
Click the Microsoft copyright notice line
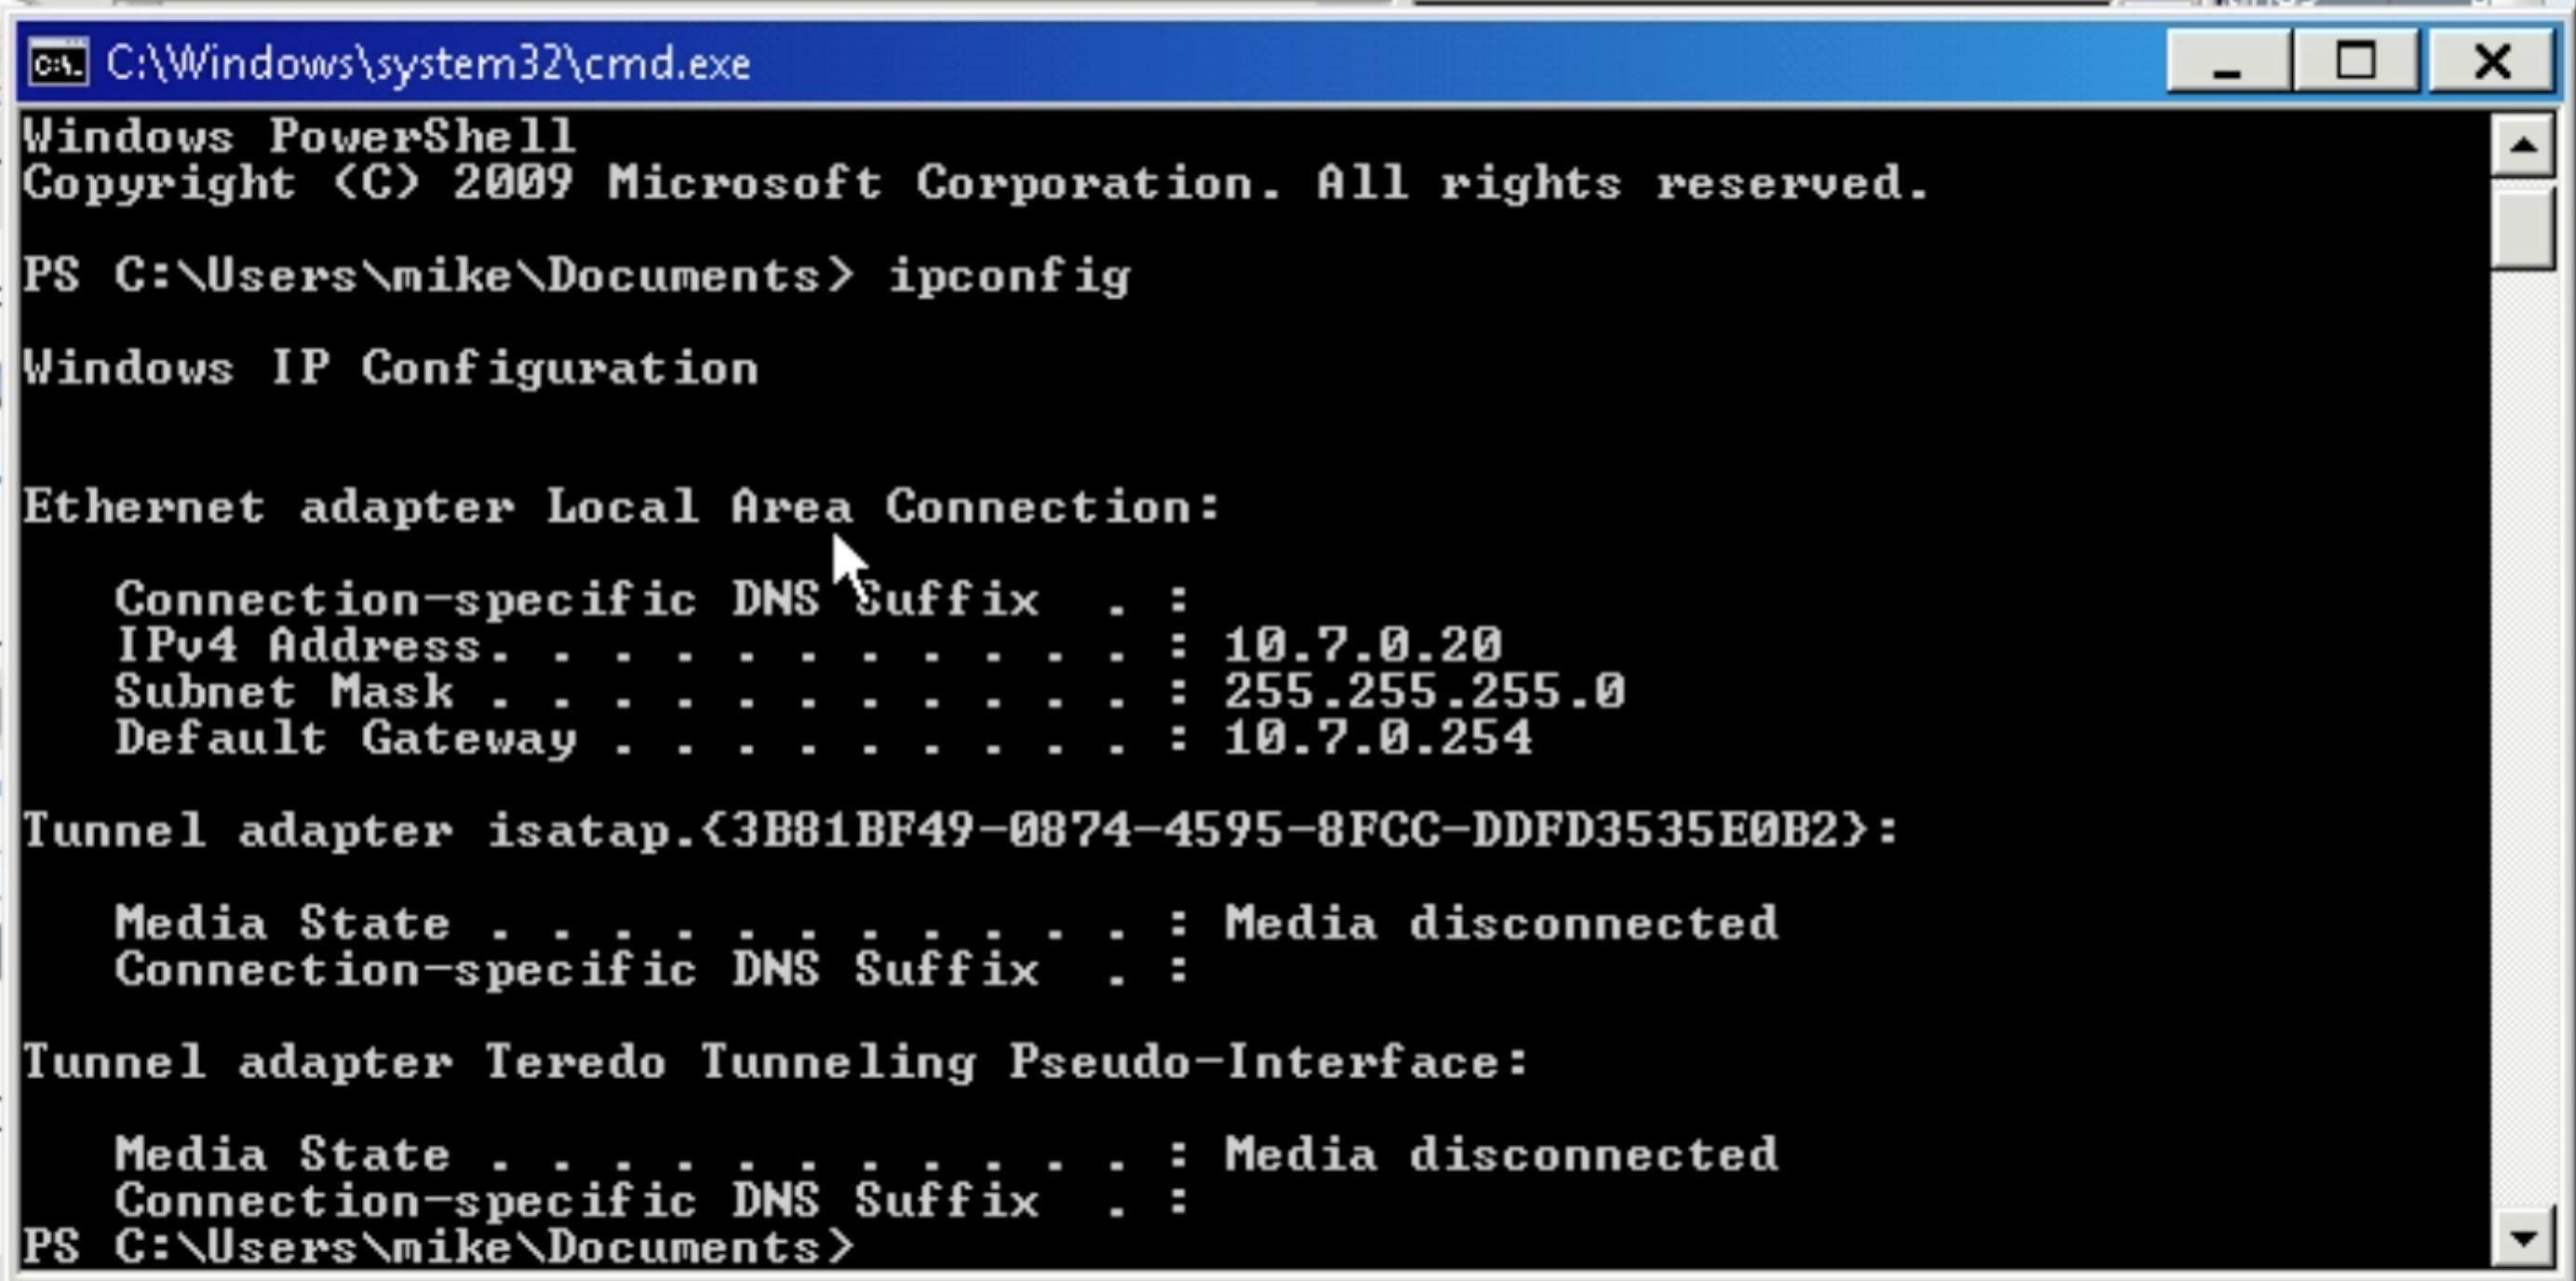[x=975, y=183]
